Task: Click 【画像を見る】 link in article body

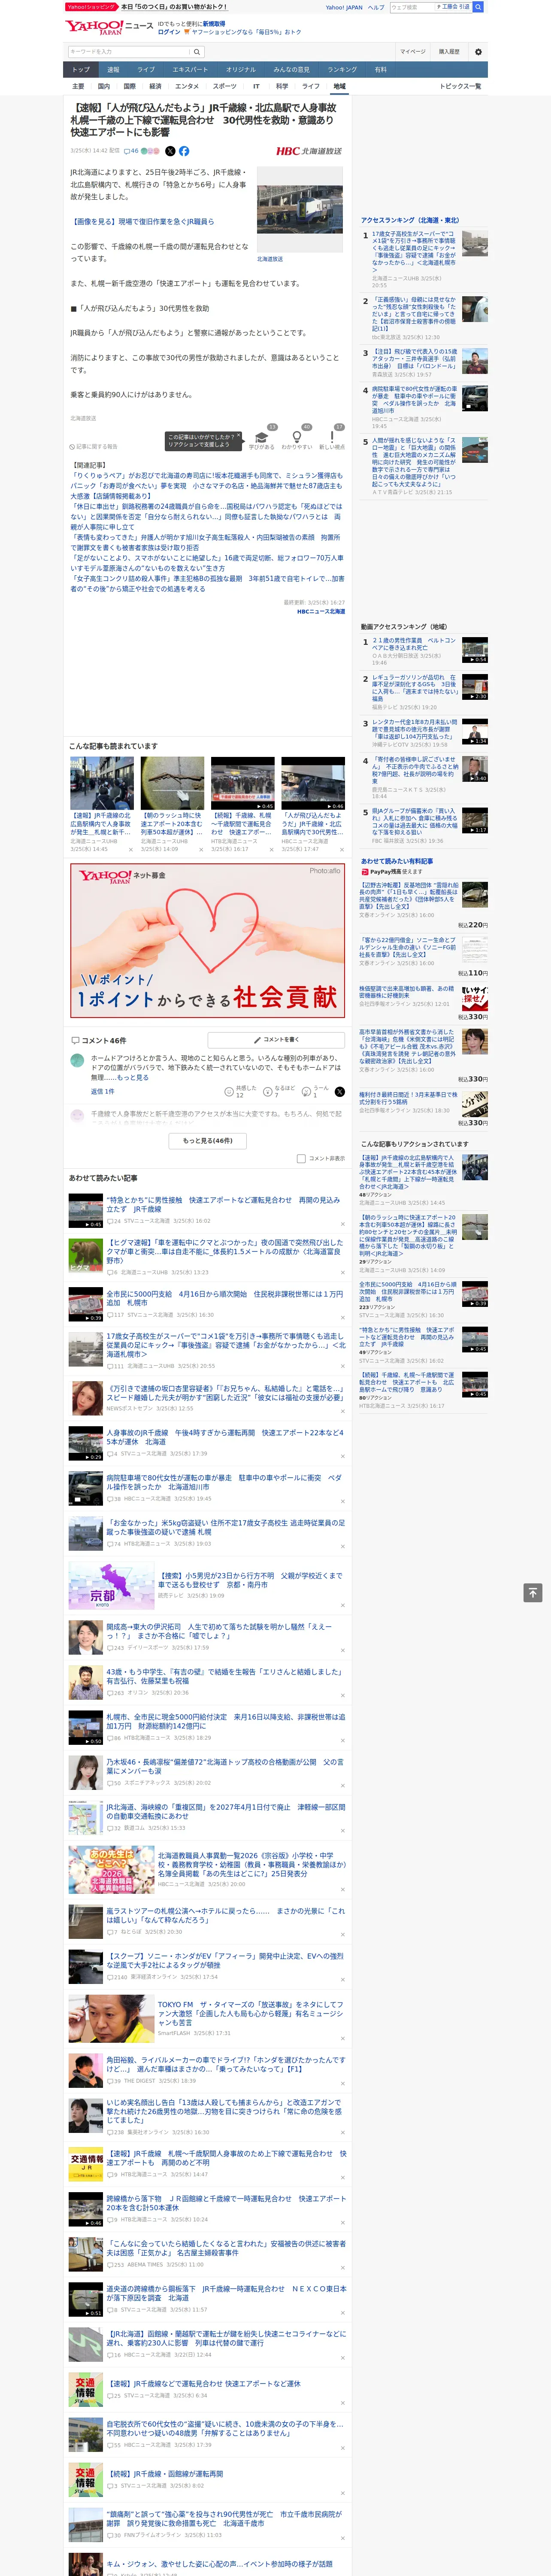Action: [x=142, y=221]
